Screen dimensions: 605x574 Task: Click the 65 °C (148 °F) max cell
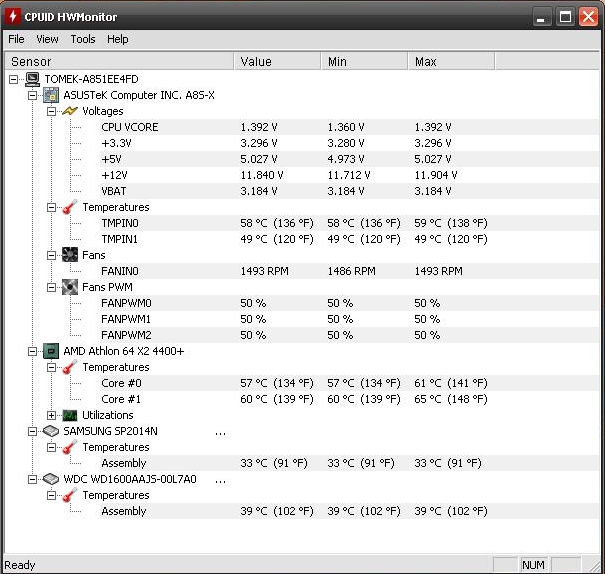pyautogui.click(x=451, y=400)
